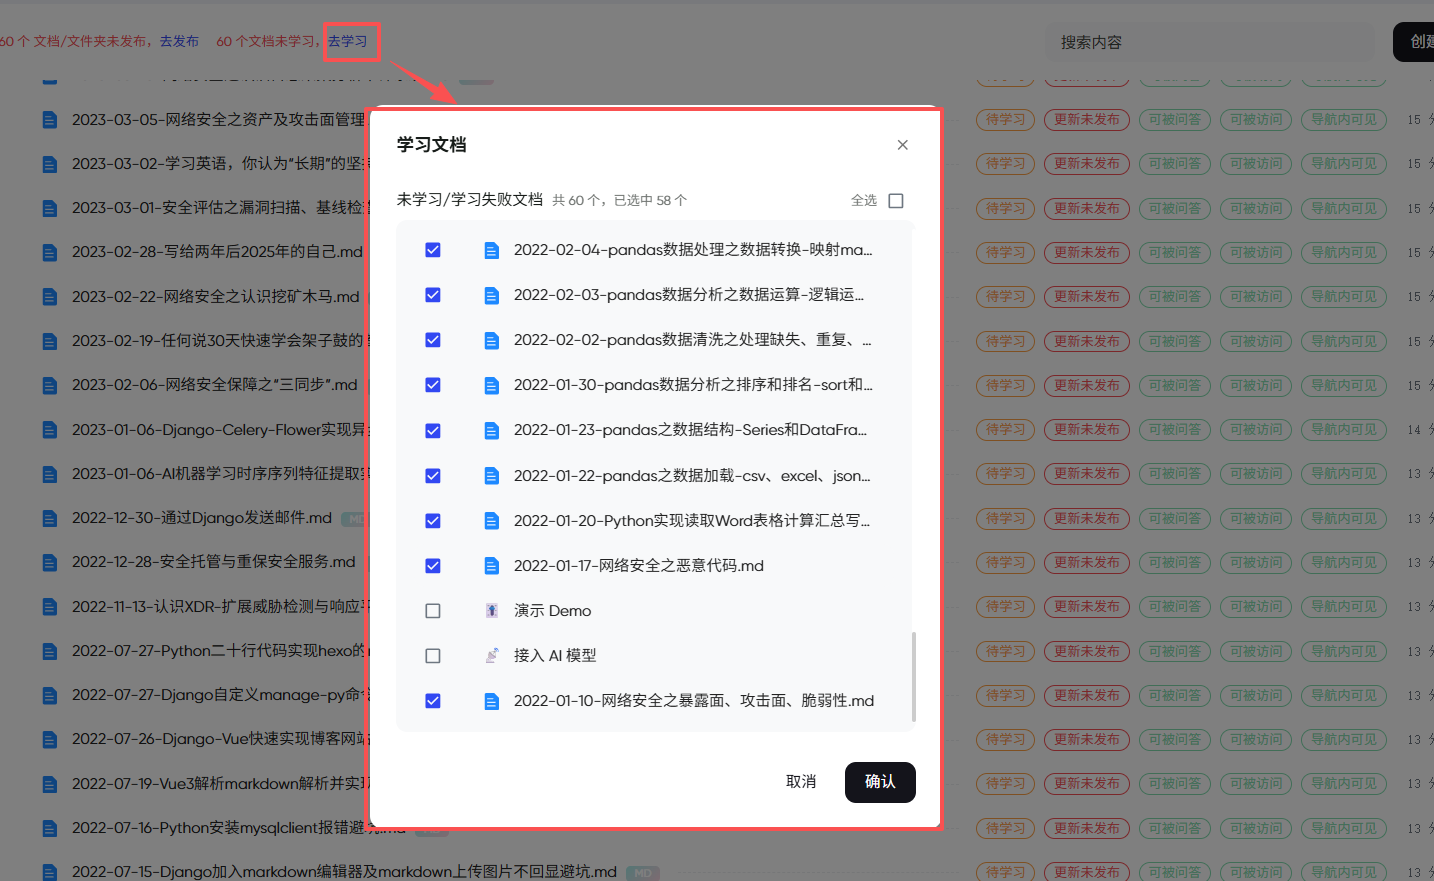Click the 创建 button at top right
The height and width of the screenshot is (881, 1434).
point(1417,41)
